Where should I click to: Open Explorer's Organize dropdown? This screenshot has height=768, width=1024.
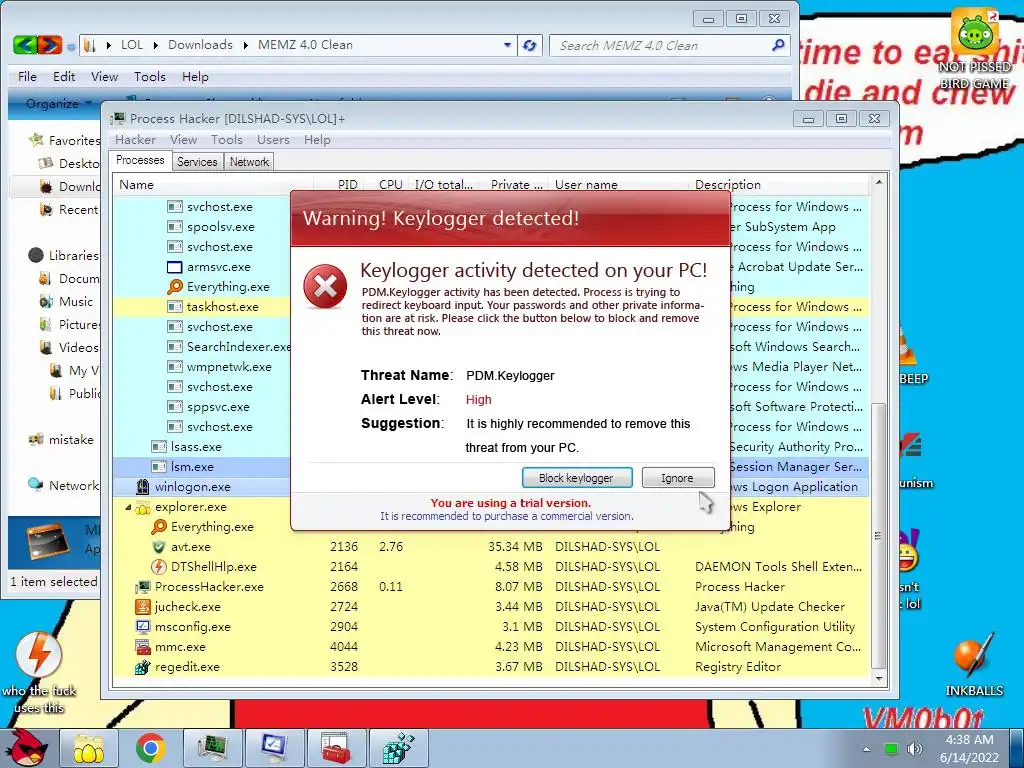point(58,104)
